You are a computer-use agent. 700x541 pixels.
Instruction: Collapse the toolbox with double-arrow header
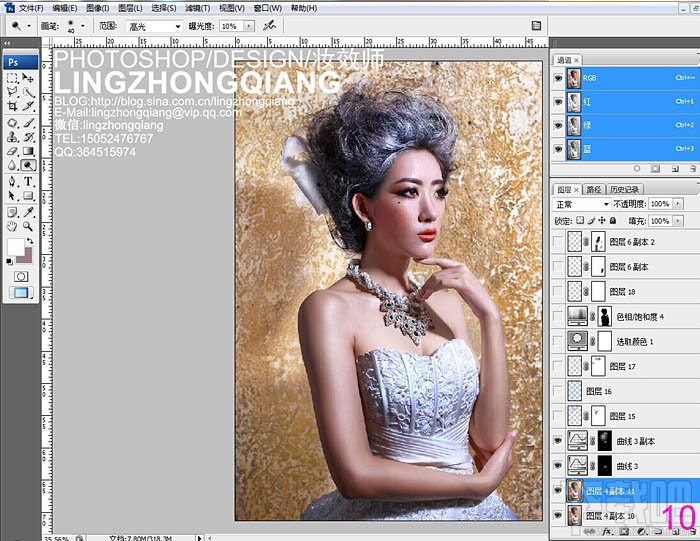click(7, 43)
